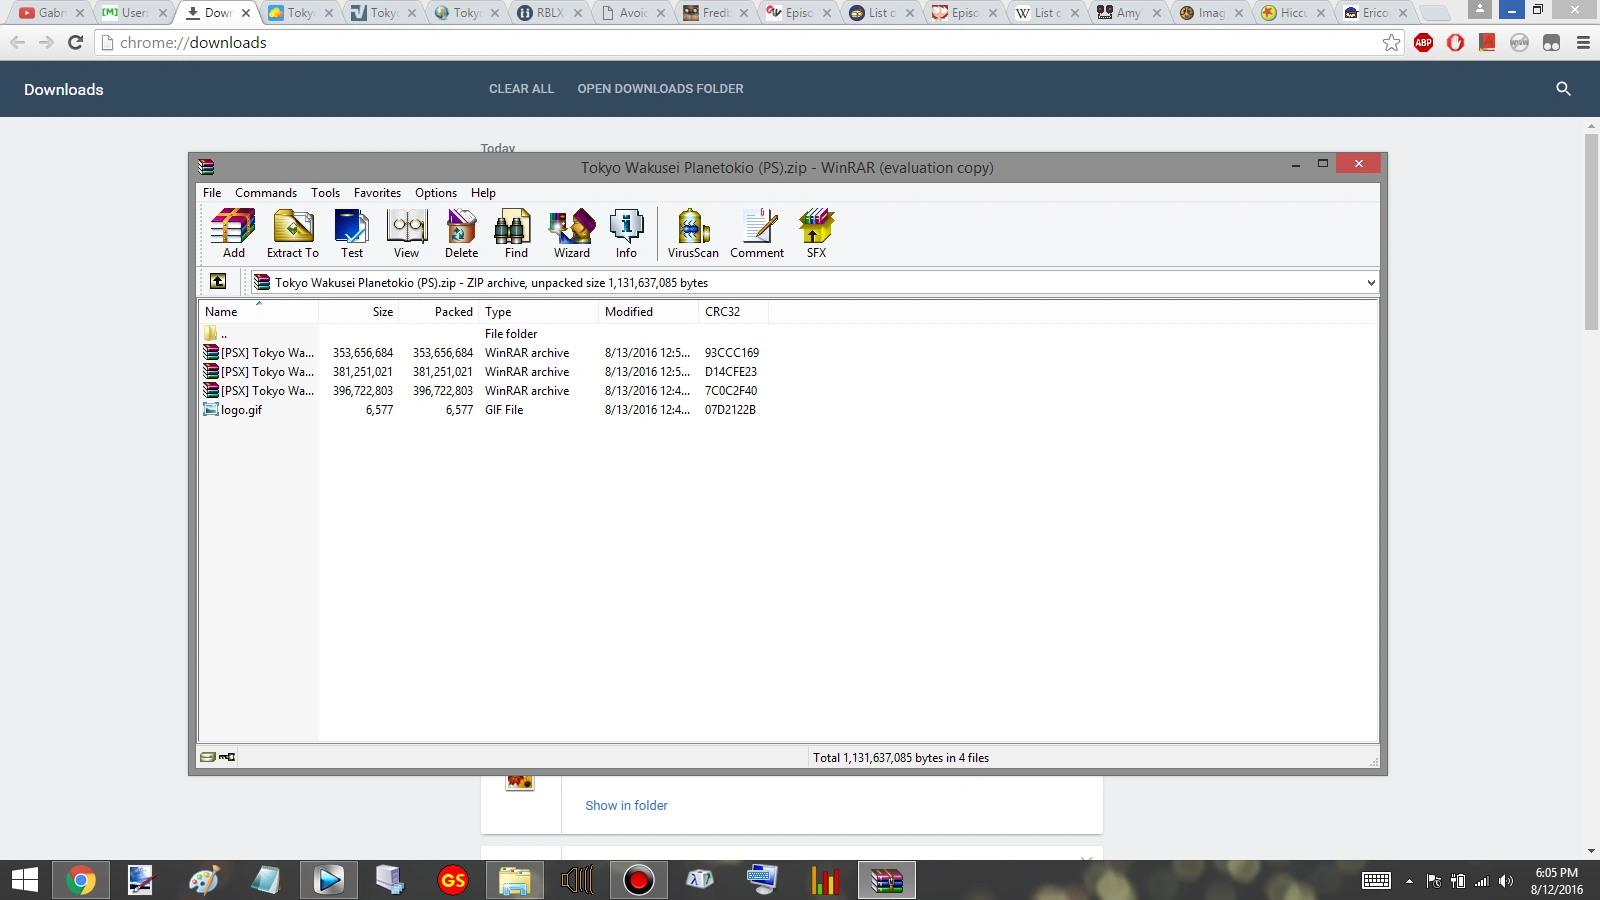Click the WinRAR icon in the taskbar

(x=886, y=880)
